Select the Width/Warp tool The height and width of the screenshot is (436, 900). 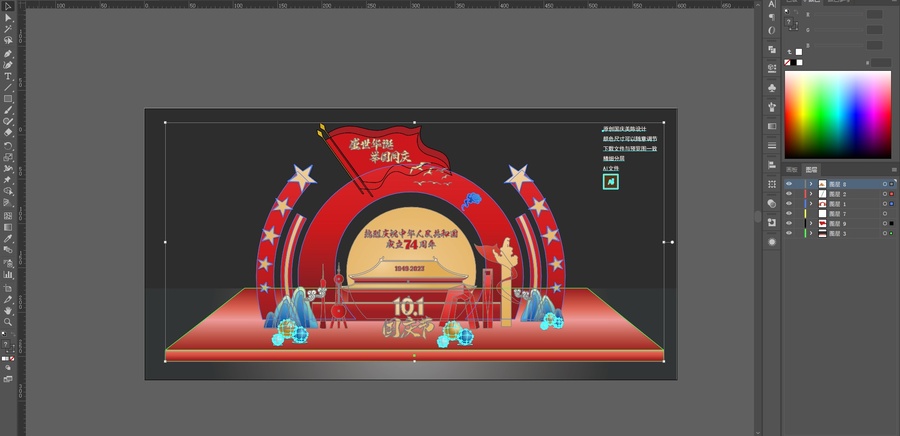coord(8,169)
